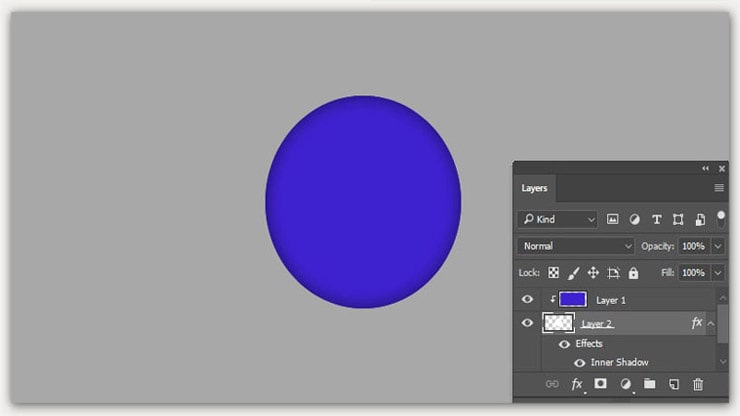Click the Opacity label
Image resolution: width=740 pixels, height=416 pixels.
coord(657,246)
